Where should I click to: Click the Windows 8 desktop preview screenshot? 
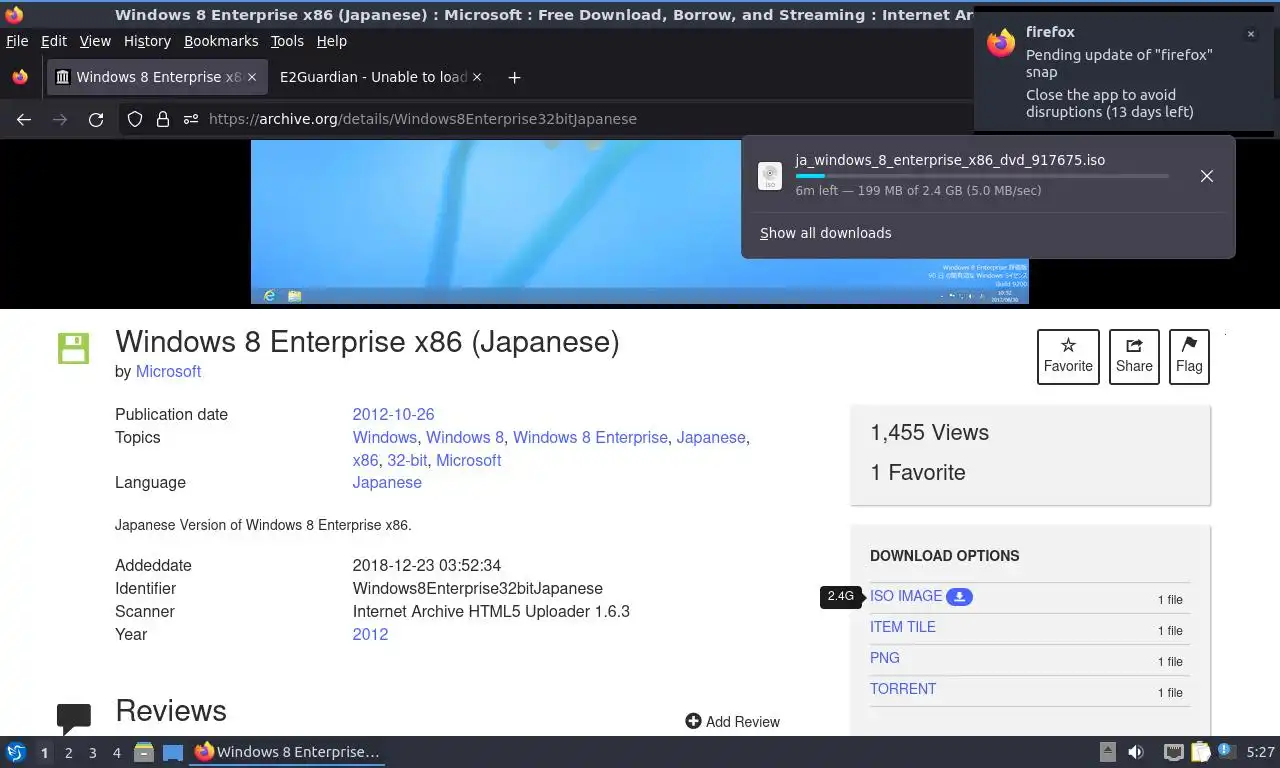(640, 222)
